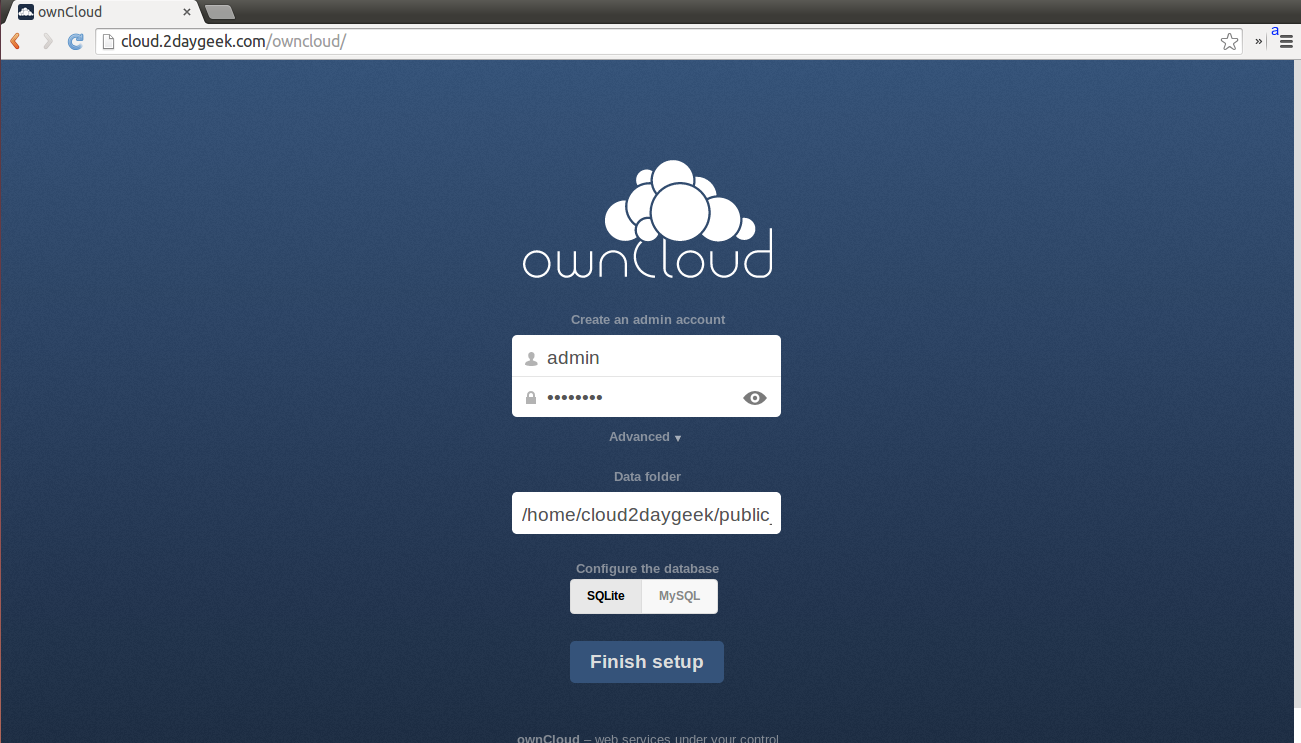Image resolution: width=1301 pixels, height=743 pixels.
Task: Click the "Configure the database" label
Action: (647, 569)
